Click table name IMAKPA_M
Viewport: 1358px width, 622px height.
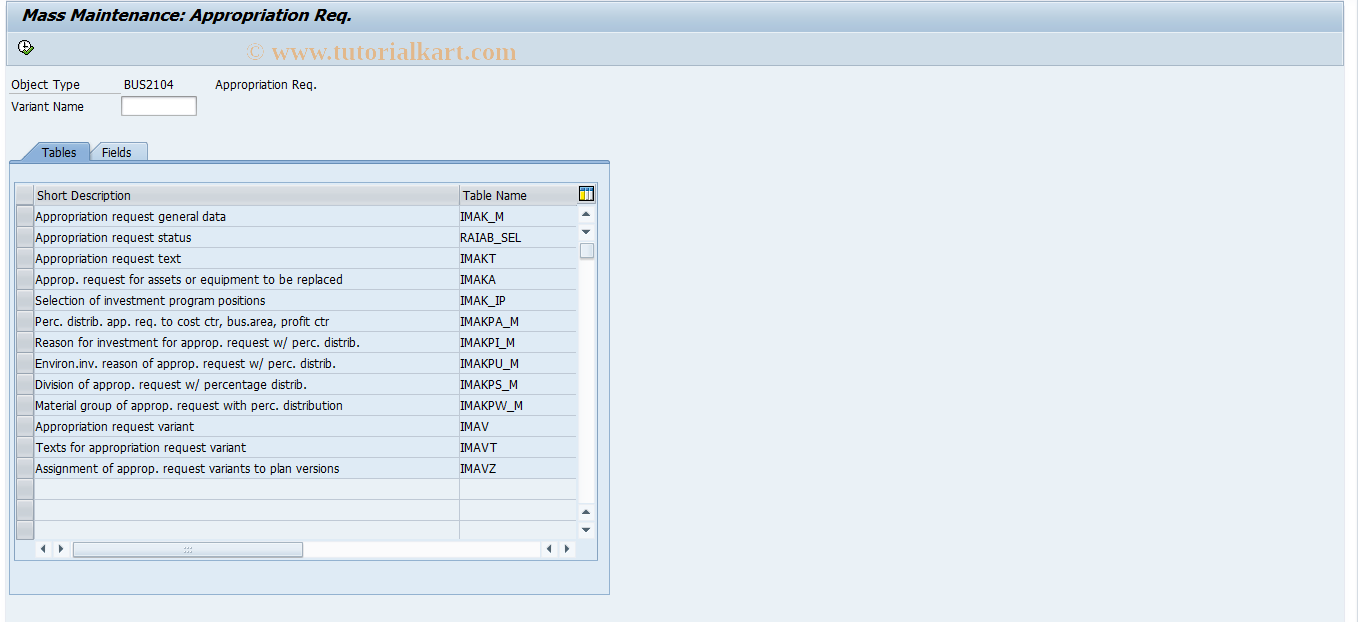[x=518, y=321]
